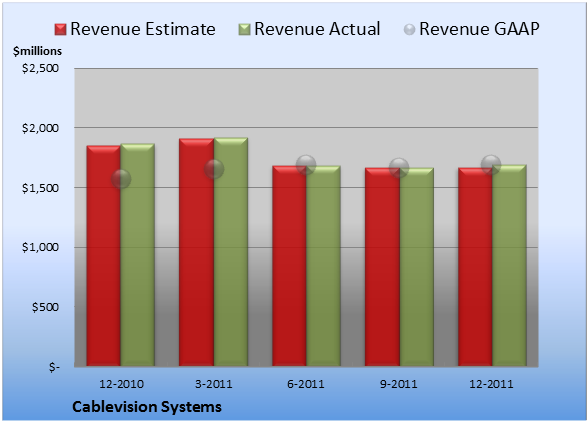Viewport: 588px width, 422px height.
Task: Click the GAAP sphere marker for 3-2011
Action: tap(214, 169)
